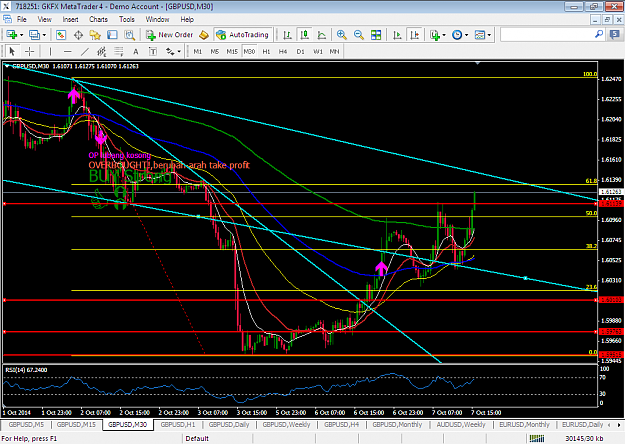Screen dimensions: 625x444
Task: Open a new chart with the New Chart icon
Action: pos(11,35)
